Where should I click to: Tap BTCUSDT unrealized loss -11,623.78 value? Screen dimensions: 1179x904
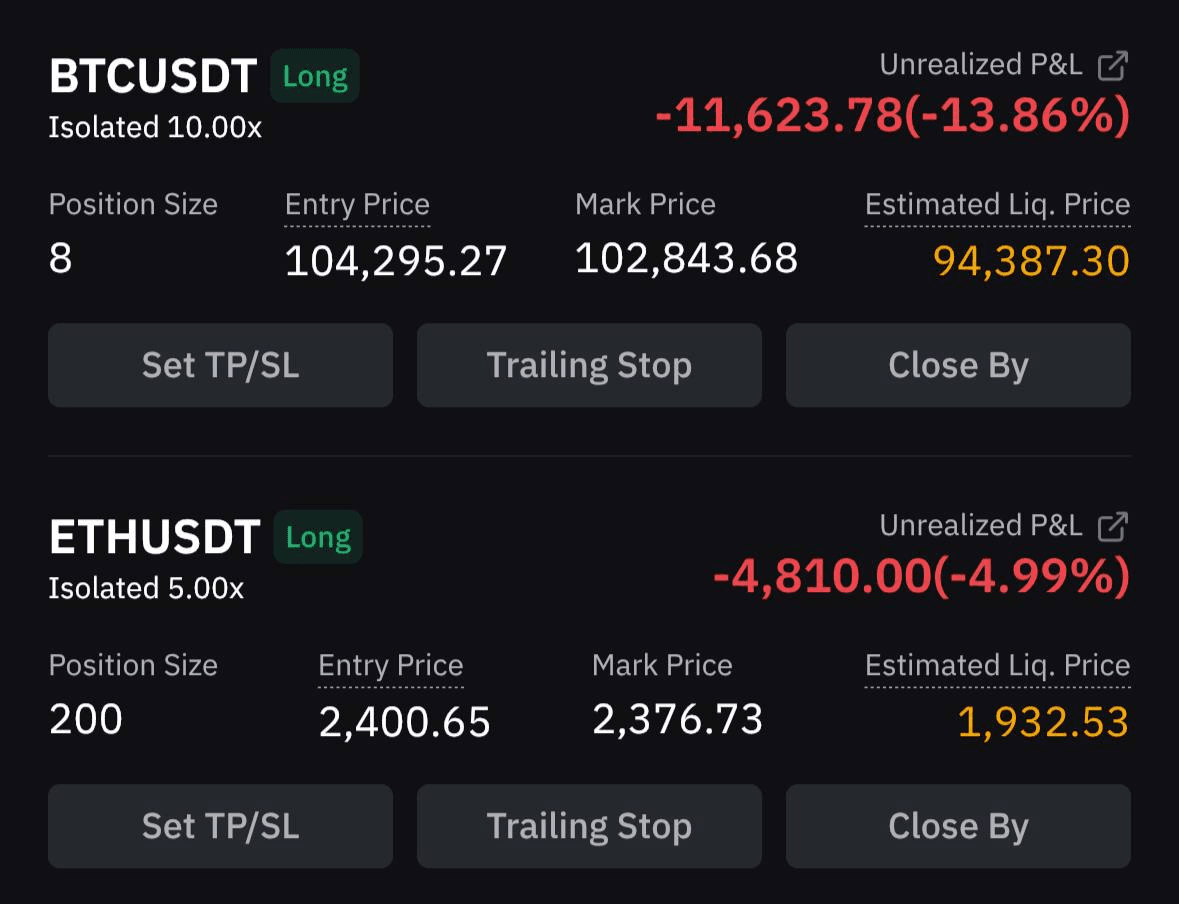click(x=779, y=116)
